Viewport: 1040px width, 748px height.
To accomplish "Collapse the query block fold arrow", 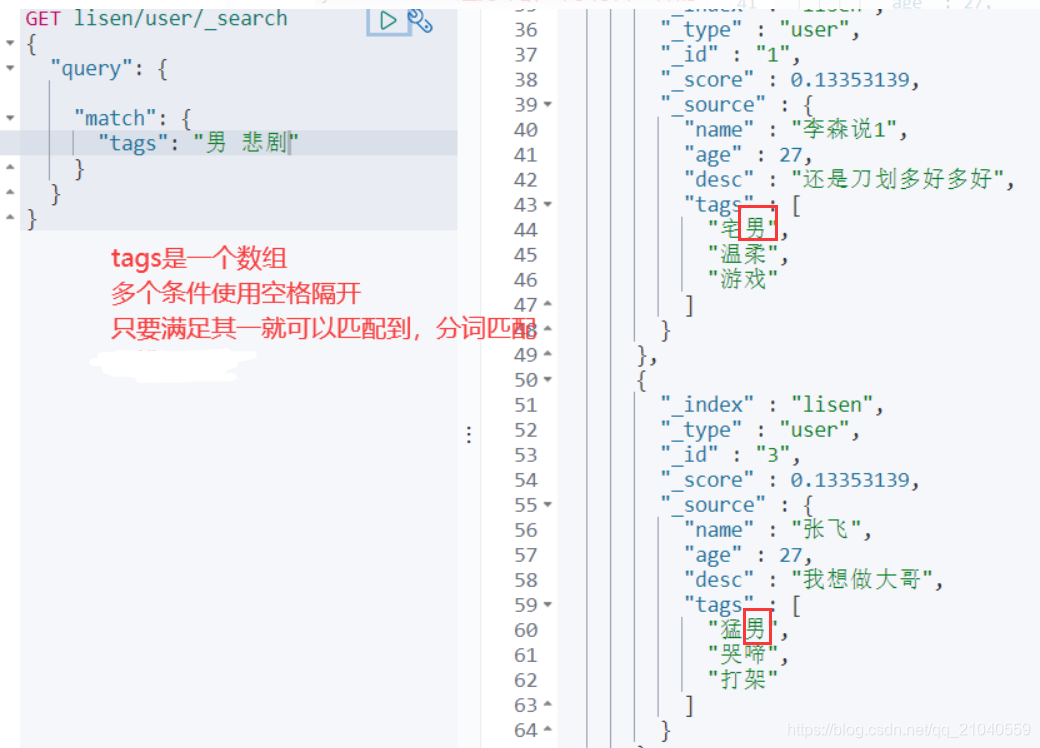I will 10,68.
